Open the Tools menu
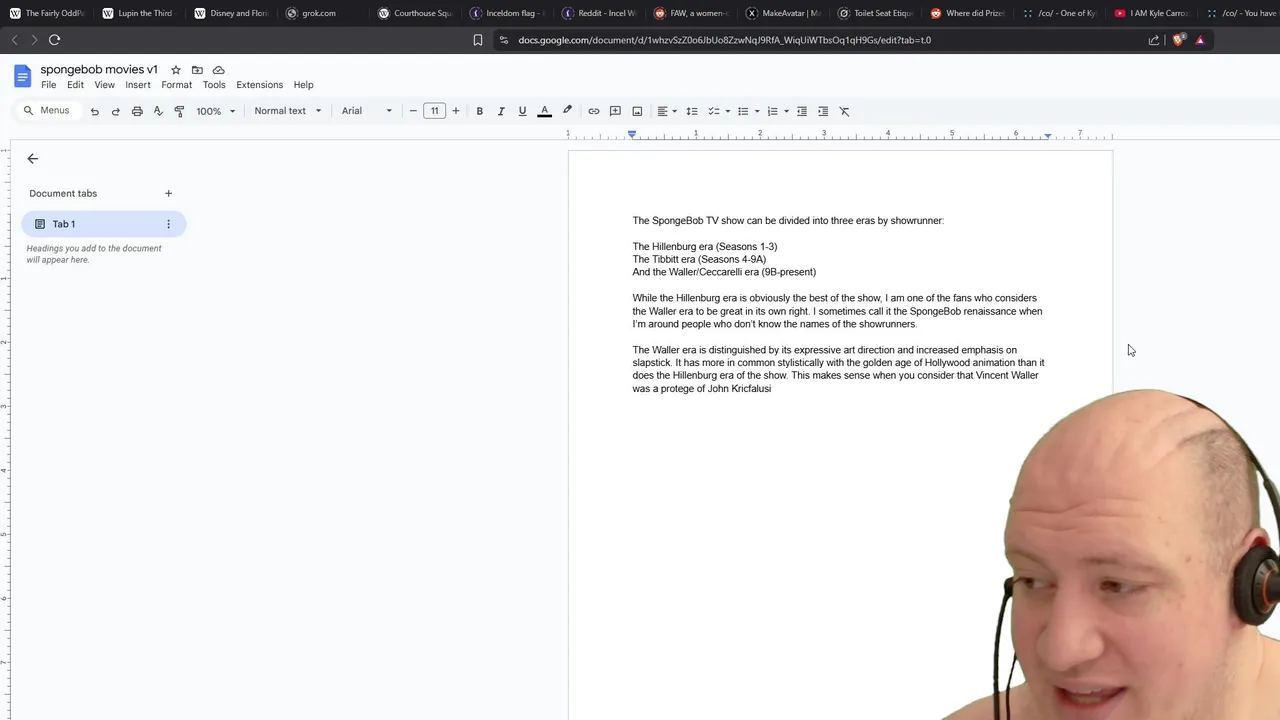The width and height of the screenshot is (1280, 720). click(214, 85)
